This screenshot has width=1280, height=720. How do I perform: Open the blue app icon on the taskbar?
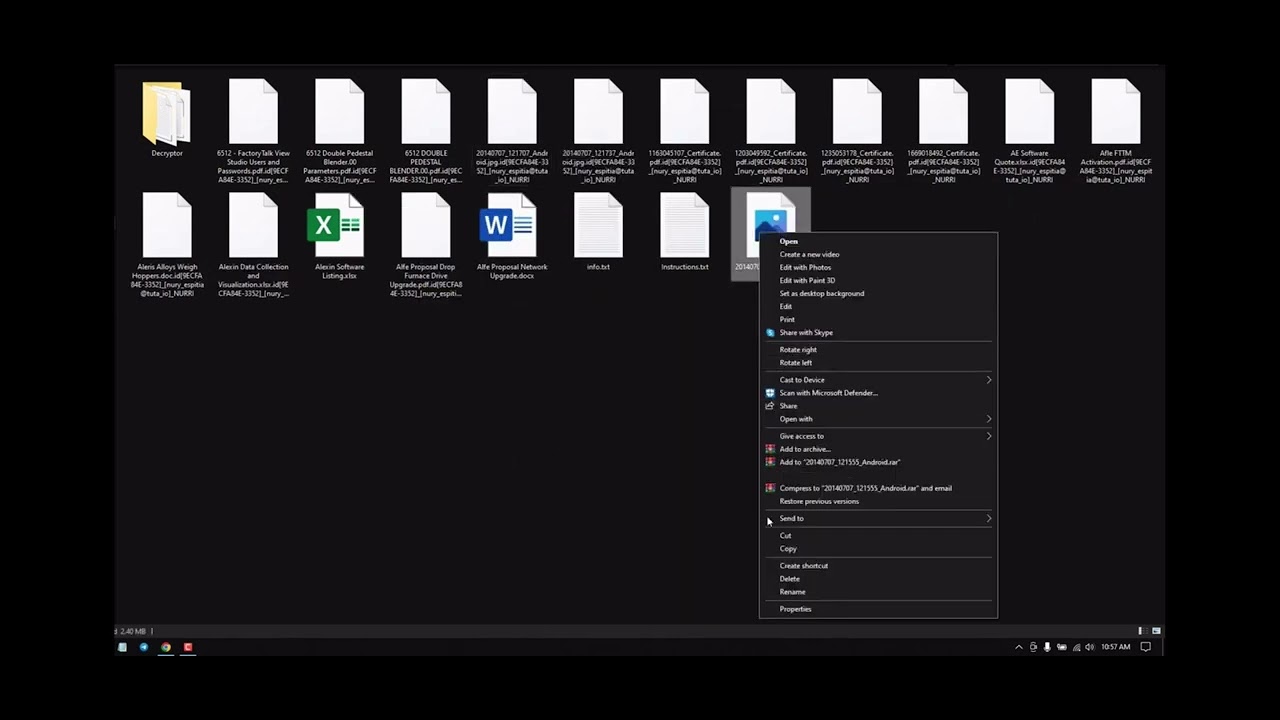click(144, 647)
